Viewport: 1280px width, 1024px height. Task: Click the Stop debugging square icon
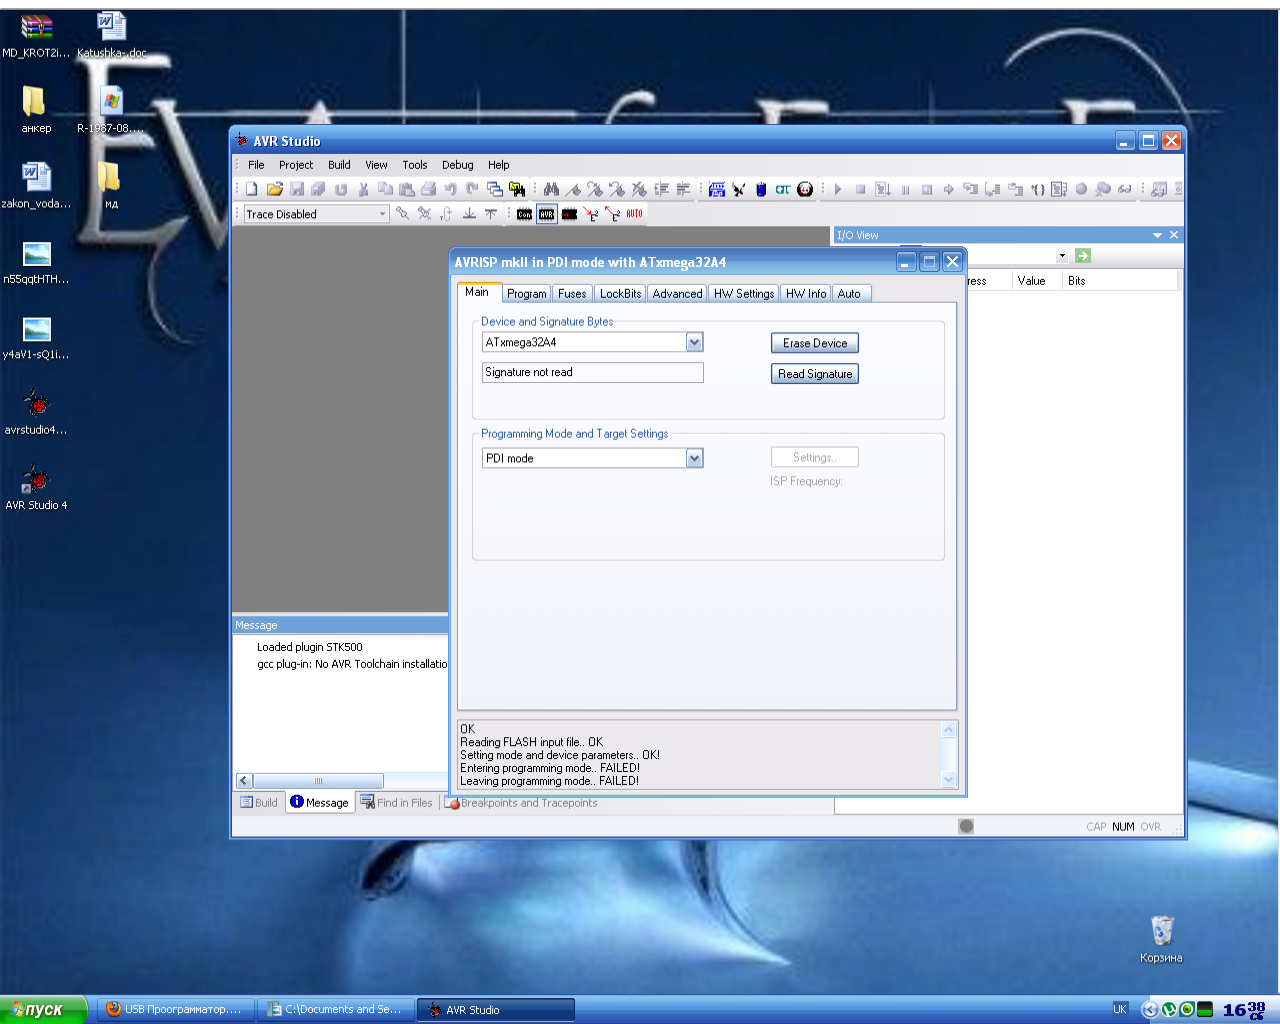[860, 189]
